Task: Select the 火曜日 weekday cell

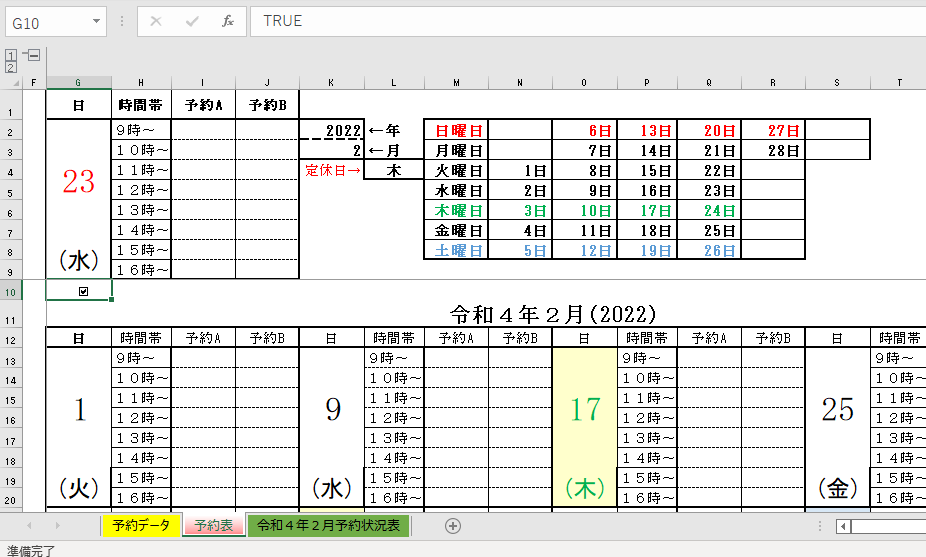Action: click(457, 170)
